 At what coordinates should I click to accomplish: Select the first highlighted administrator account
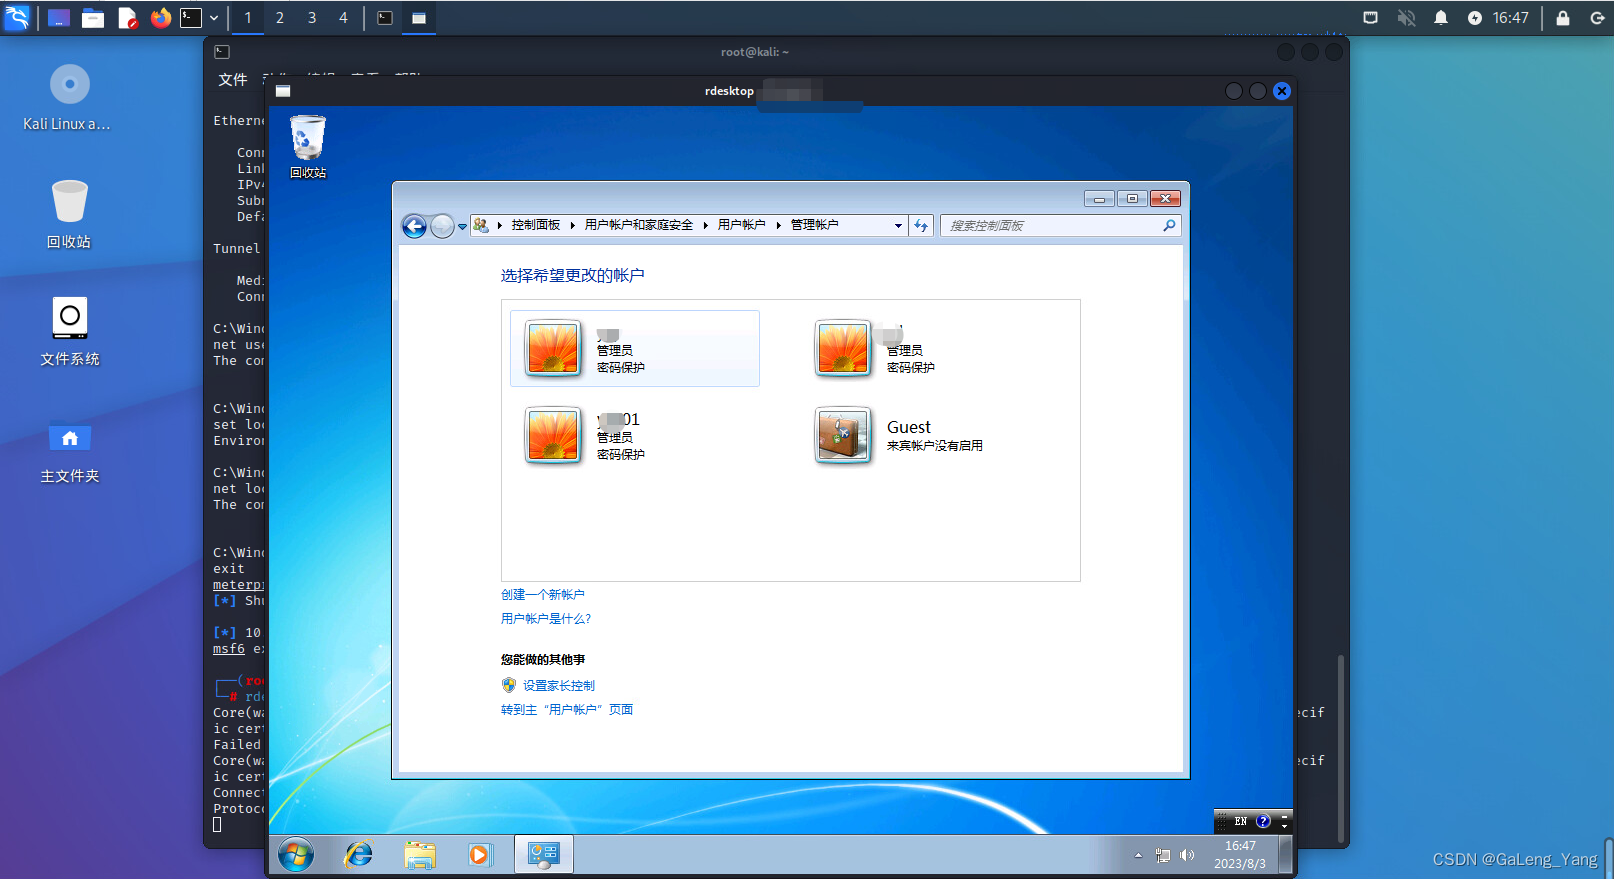click(x=635, y=348)
